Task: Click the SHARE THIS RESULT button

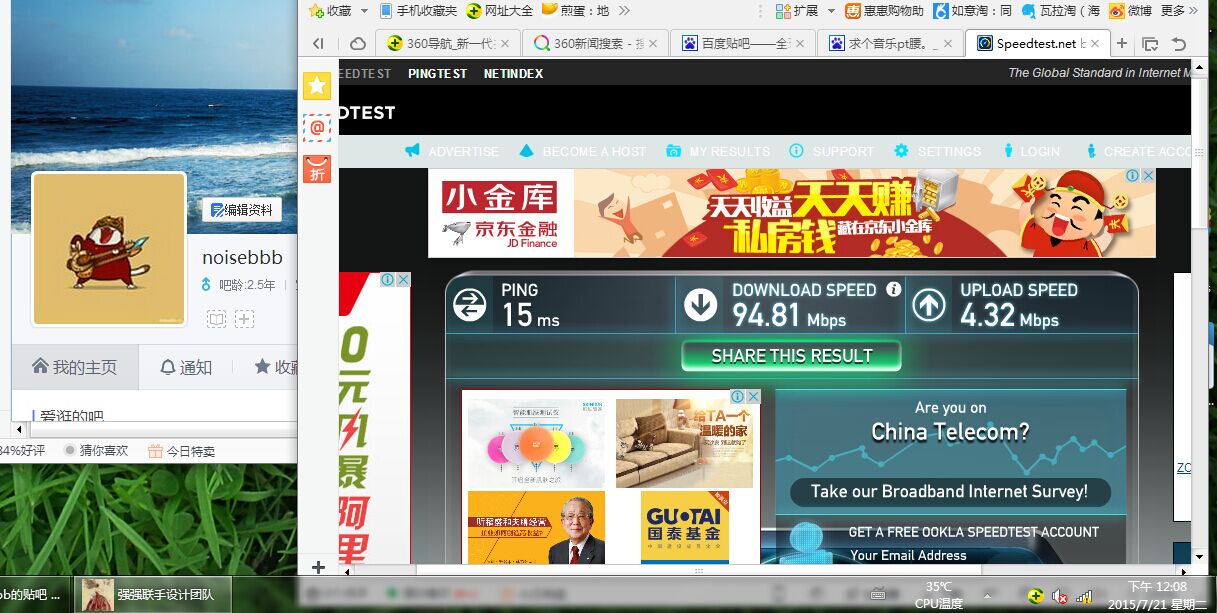Action: (791, 356)
